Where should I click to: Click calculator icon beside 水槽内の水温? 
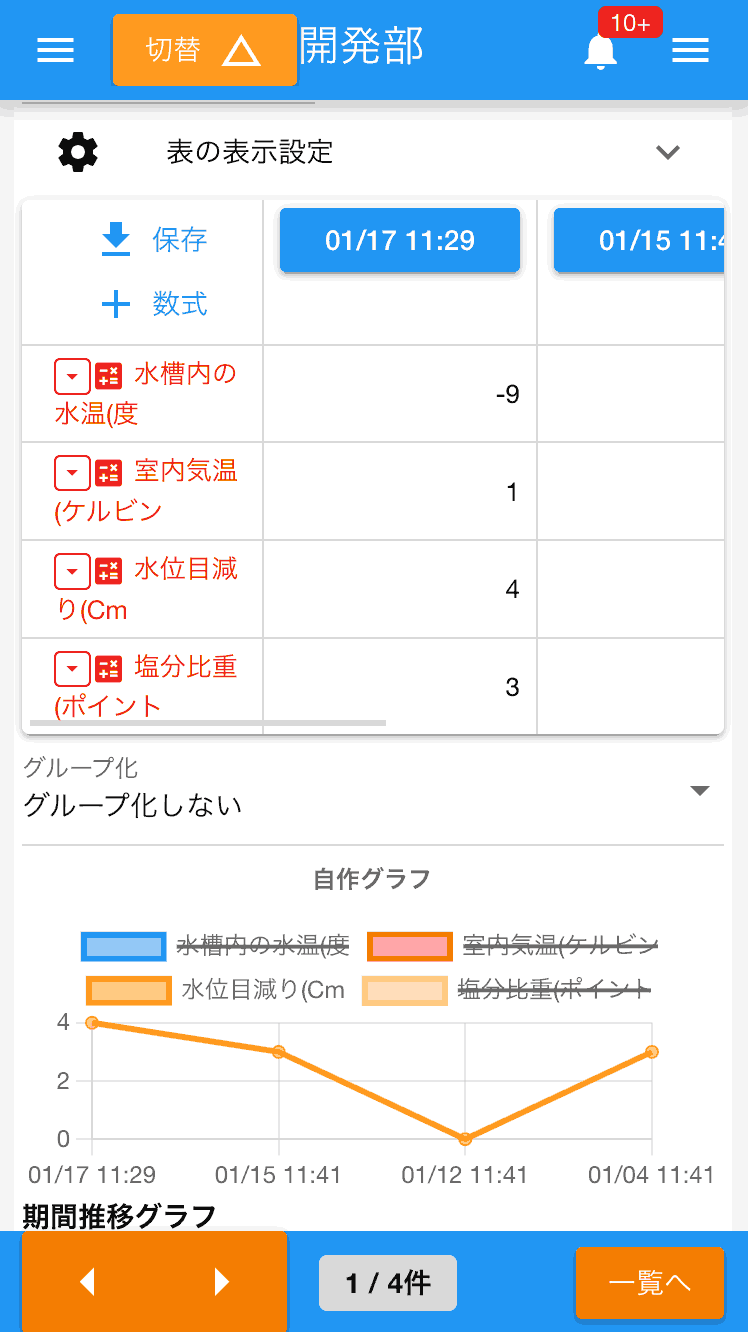tap(108, 376)
